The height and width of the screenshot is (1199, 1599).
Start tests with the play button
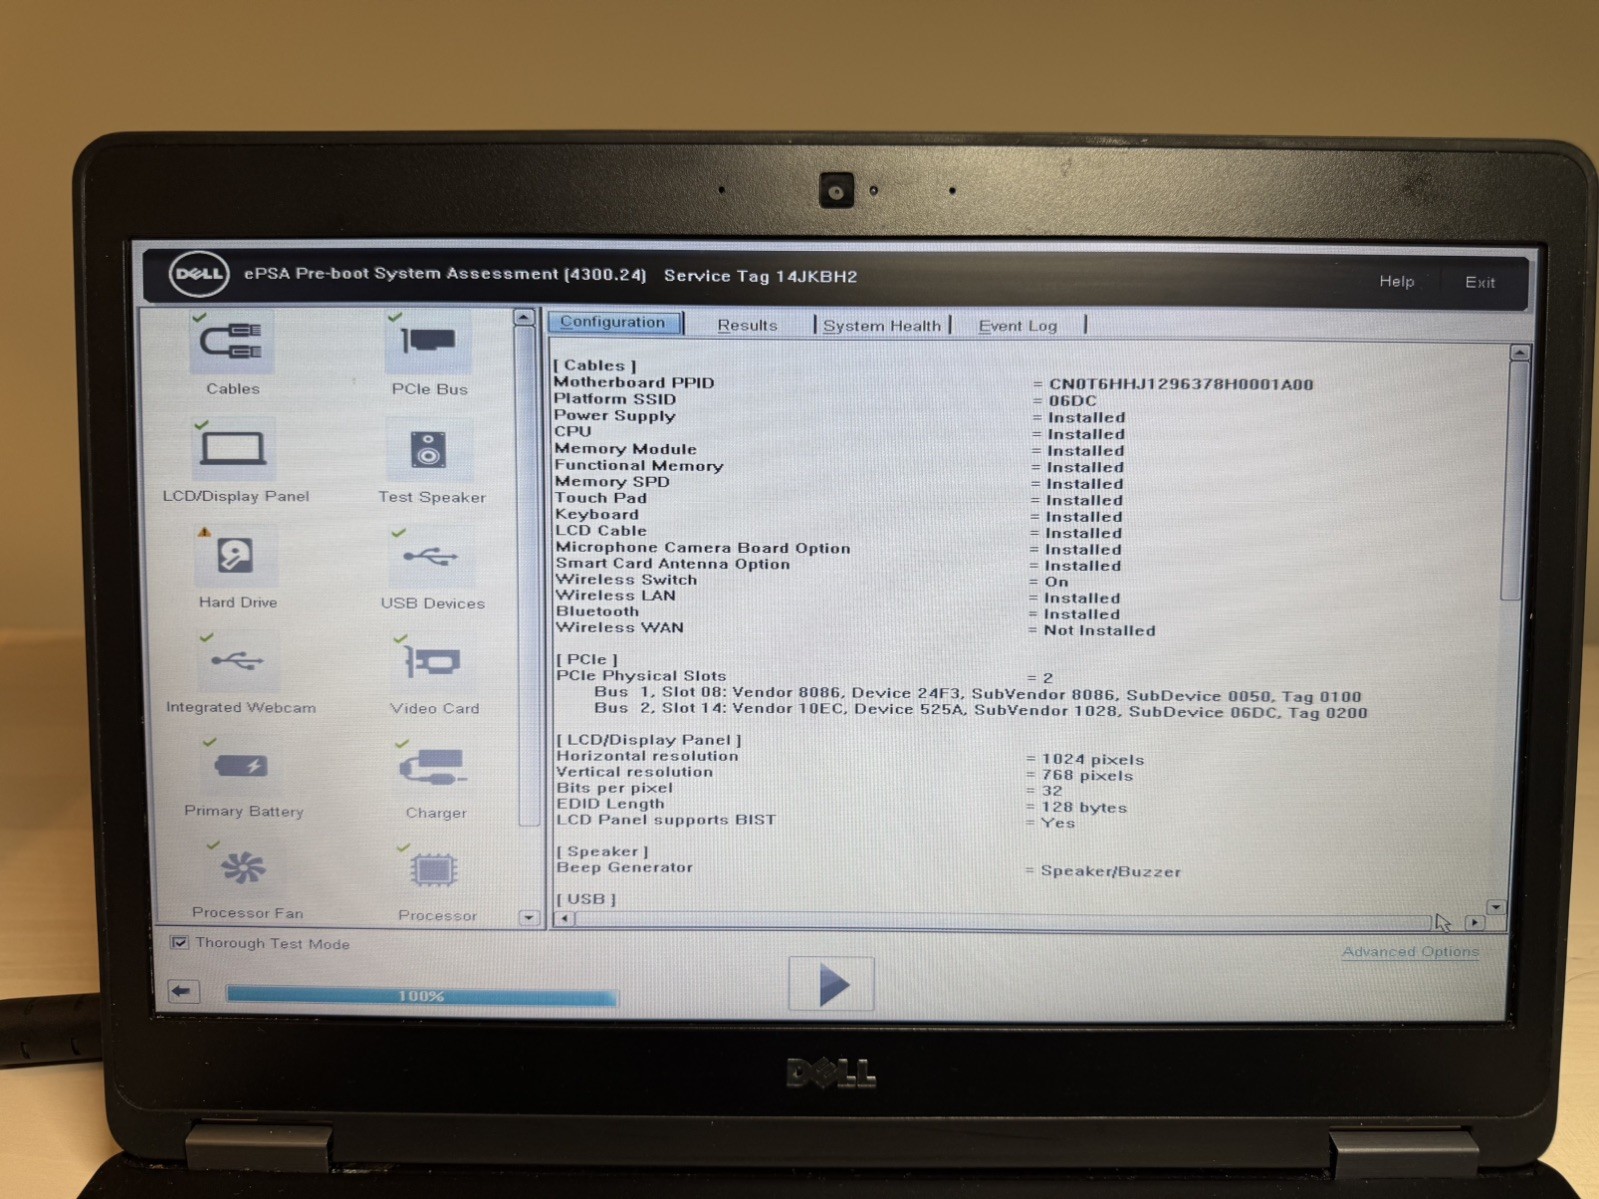831,984
